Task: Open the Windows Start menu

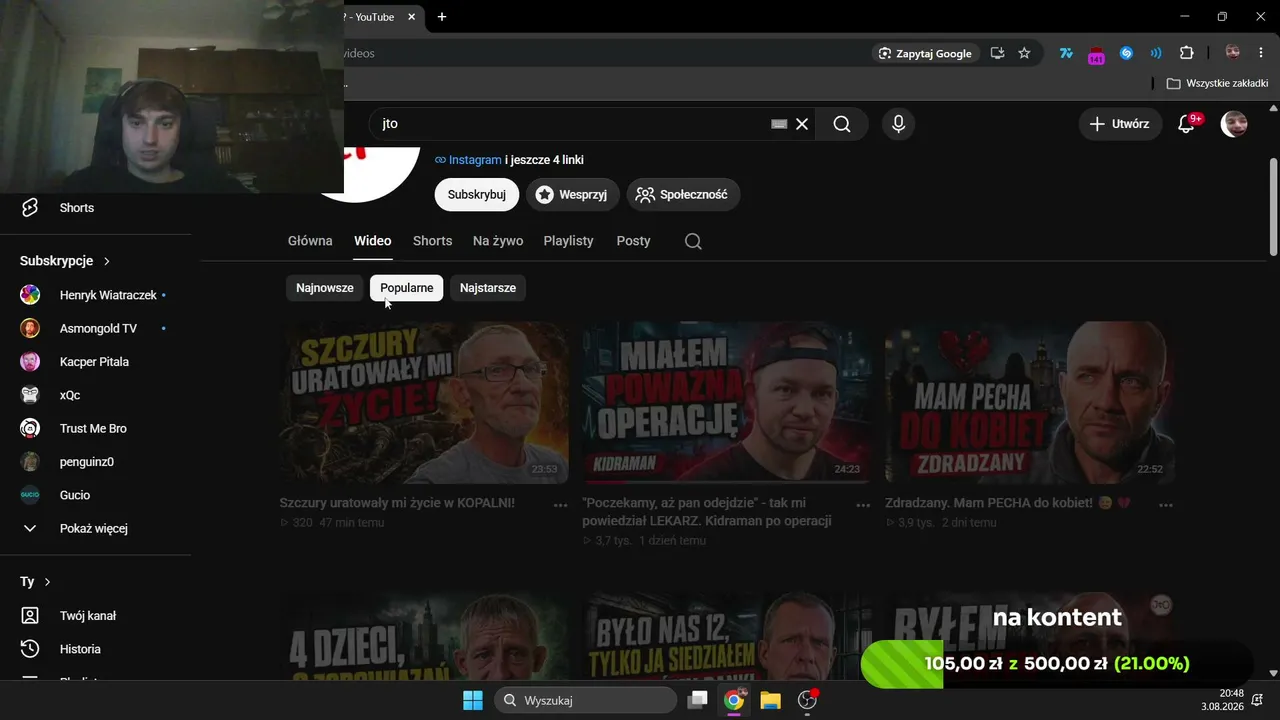Action: tap(473, 700)
